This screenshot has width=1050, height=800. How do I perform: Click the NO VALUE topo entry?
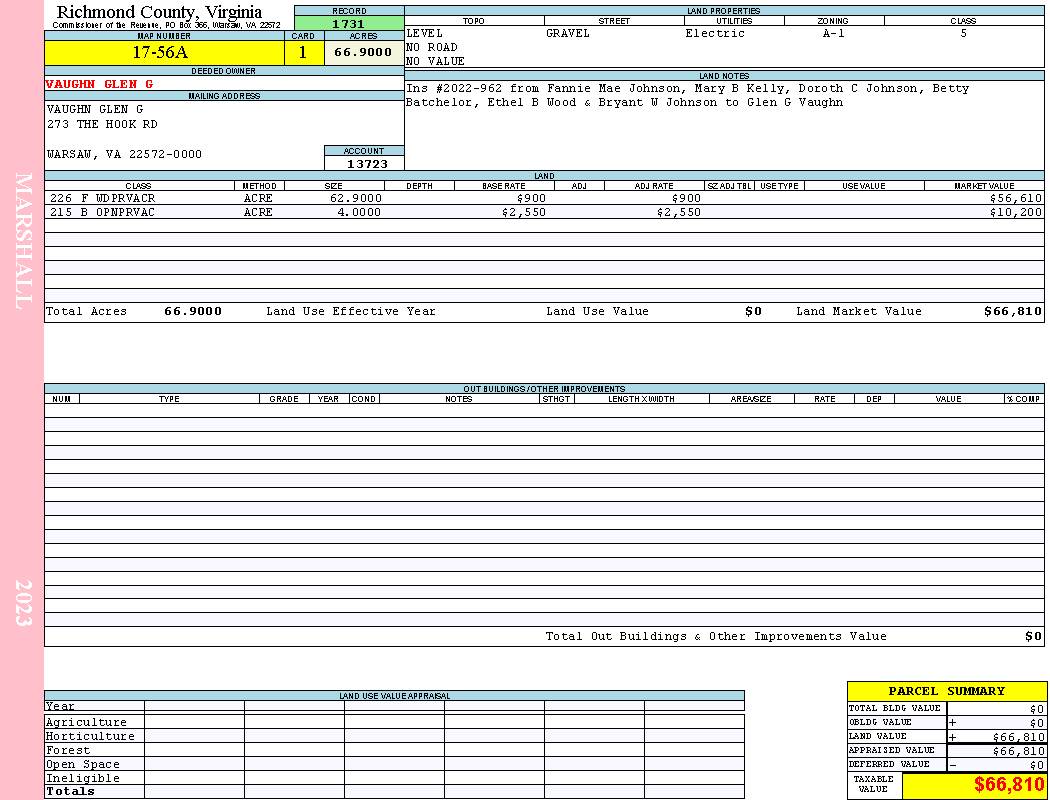point(435,62)
